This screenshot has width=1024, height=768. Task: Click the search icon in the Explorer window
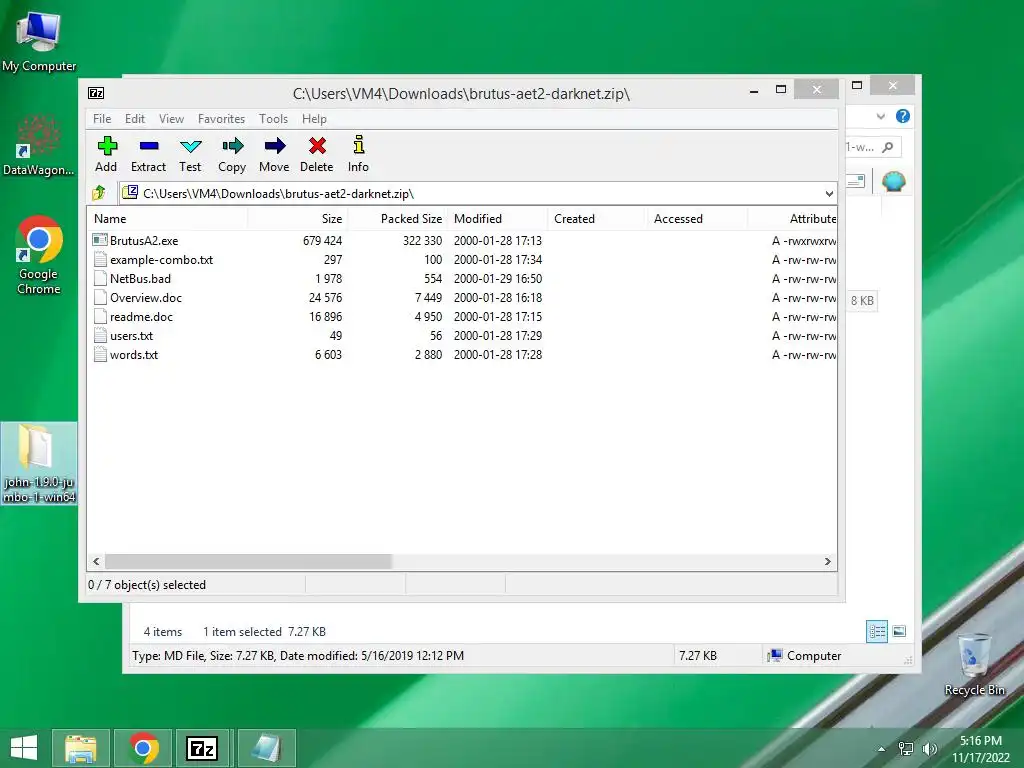[x=888, y=147]
